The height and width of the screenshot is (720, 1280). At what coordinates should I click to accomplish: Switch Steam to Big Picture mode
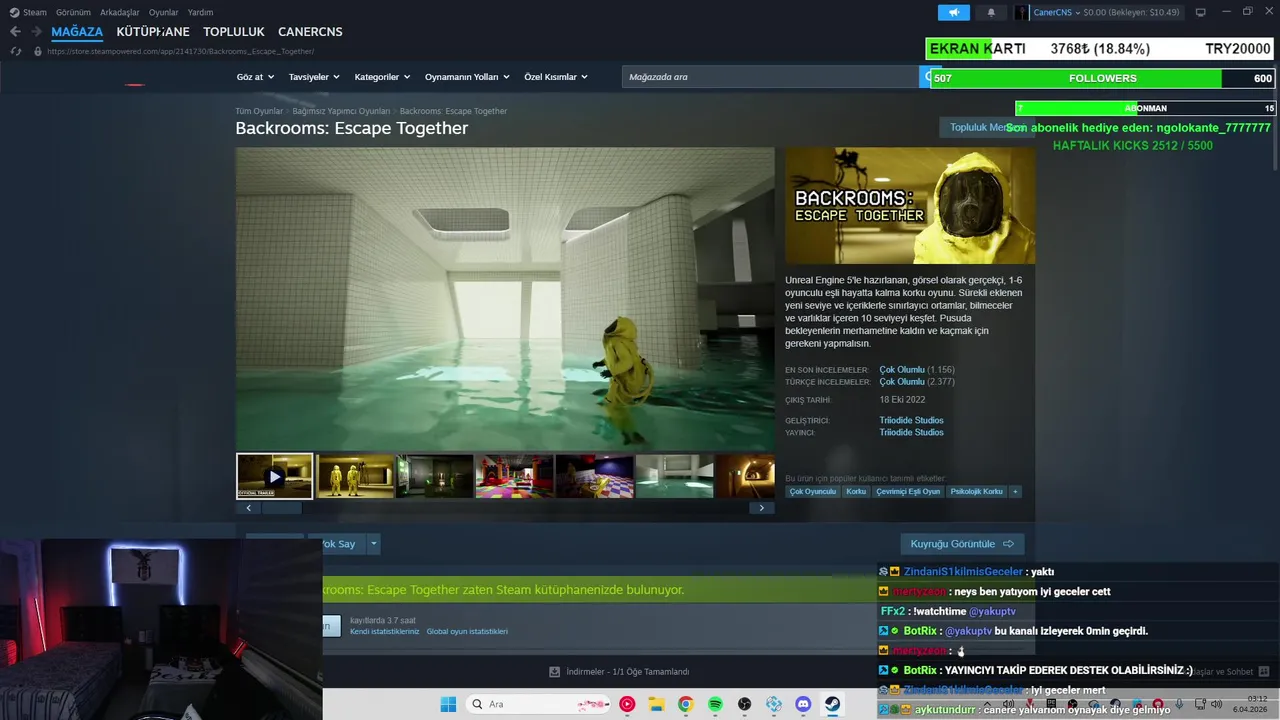1200,12
